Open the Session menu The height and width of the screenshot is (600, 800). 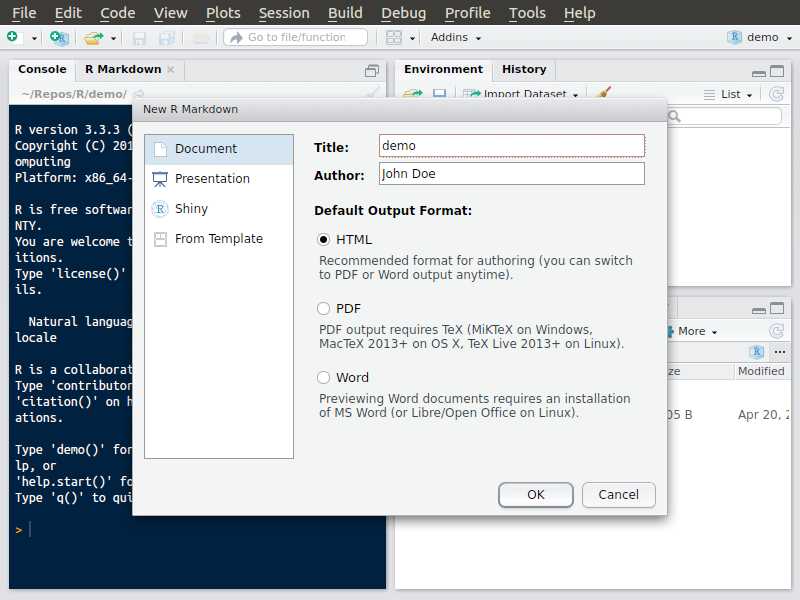point(283,13)
